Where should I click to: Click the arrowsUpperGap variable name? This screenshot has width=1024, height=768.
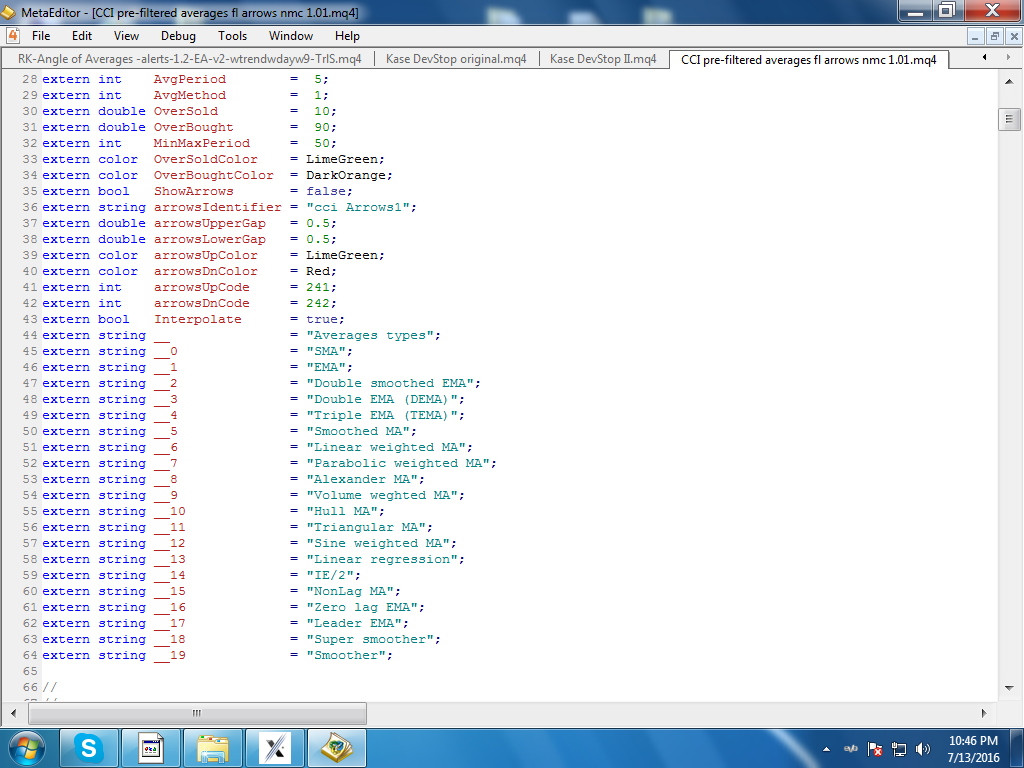tap(210, 223)
